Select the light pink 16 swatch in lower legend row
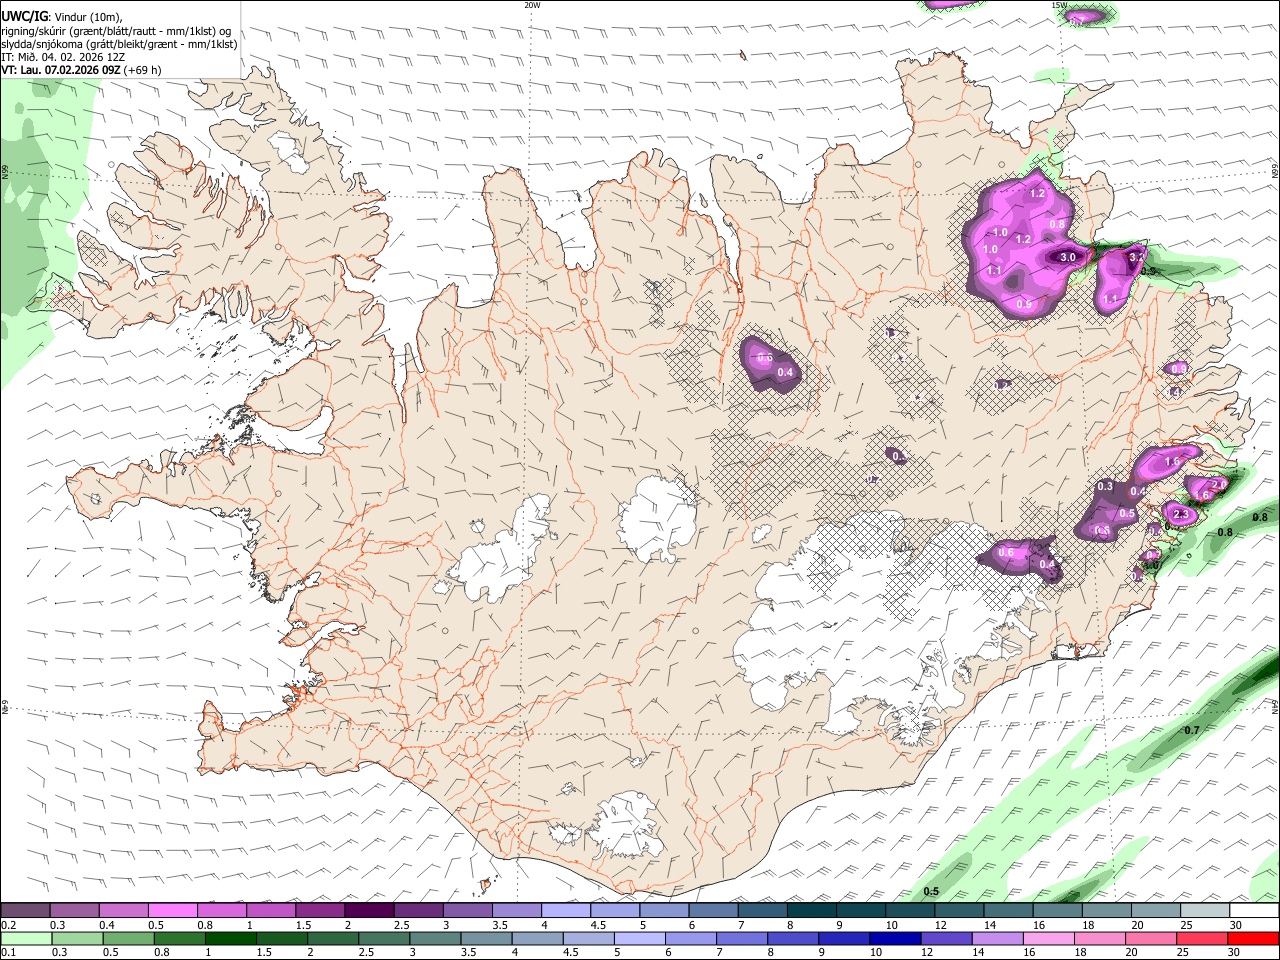This screenshot has width=1280, height=960. [x=1049, y=938]
